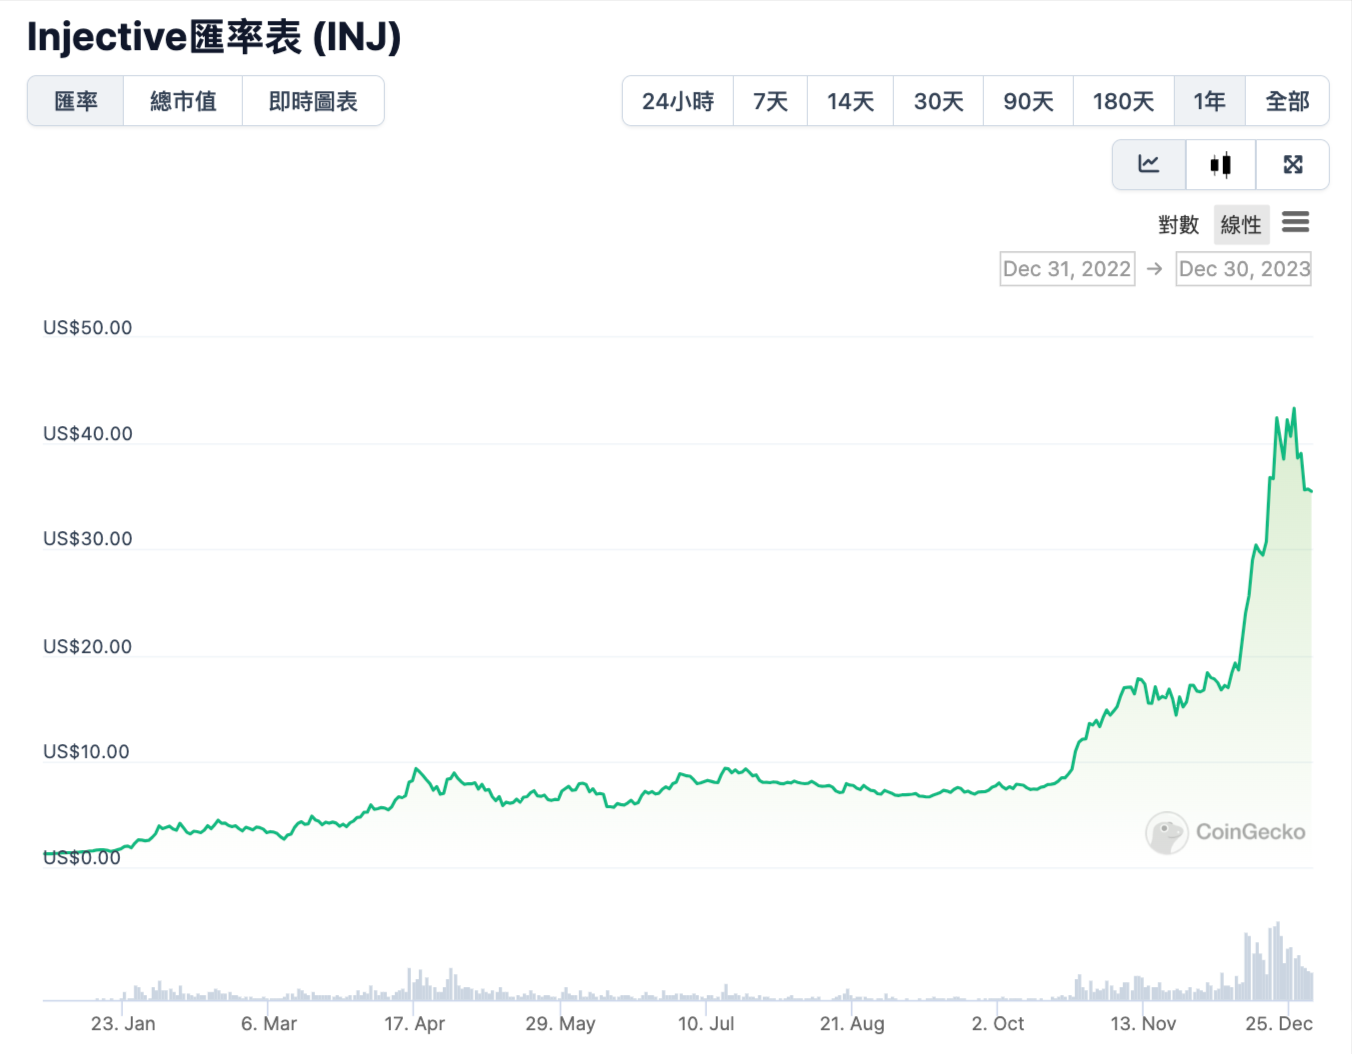
Task: Select the 90天 range button
Action: (x=1027, y=100)
